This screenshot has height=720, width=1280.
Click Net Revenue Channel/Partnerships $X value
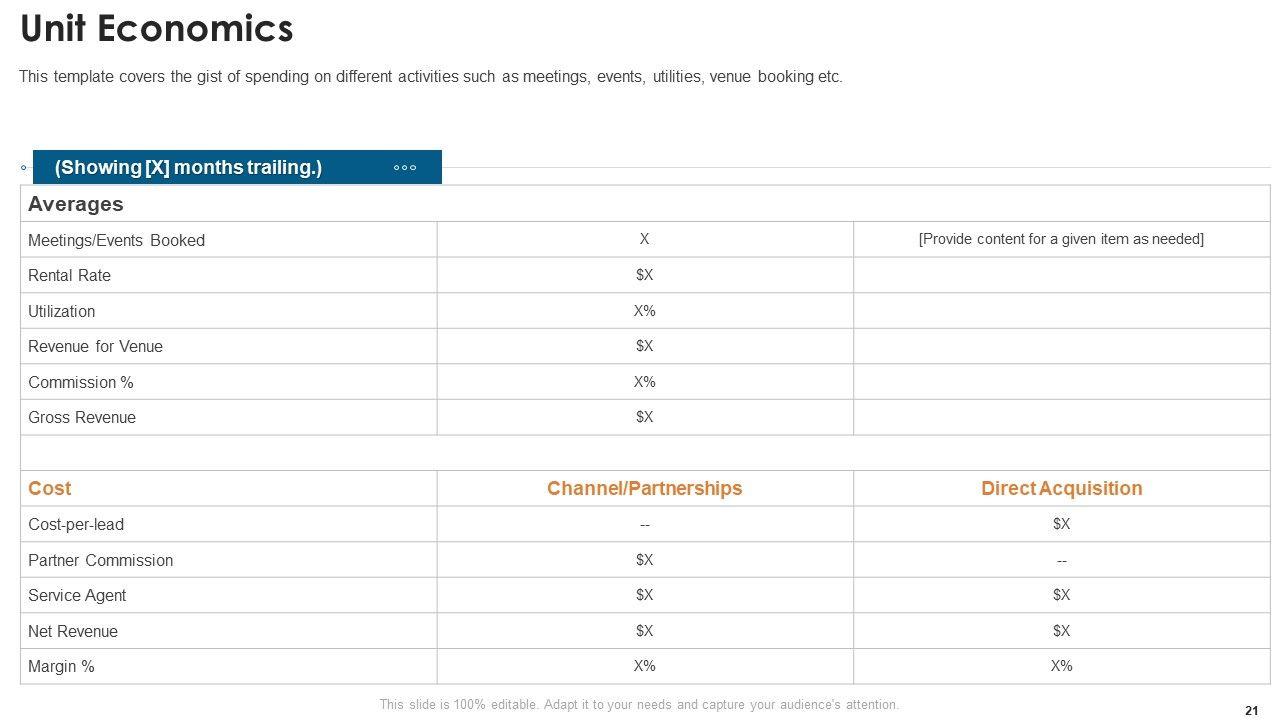(x=645, y=631)
